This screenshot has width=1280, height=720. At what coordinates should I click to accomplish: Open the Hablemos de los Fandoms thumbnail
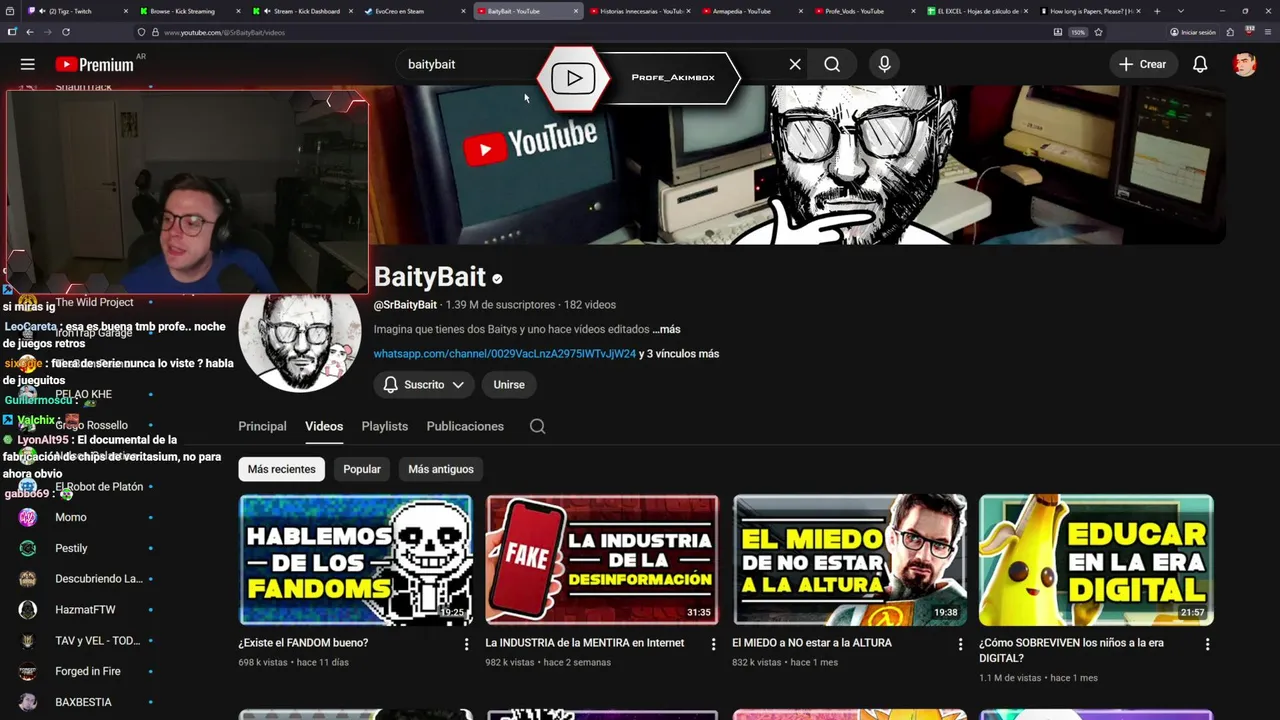355,560
